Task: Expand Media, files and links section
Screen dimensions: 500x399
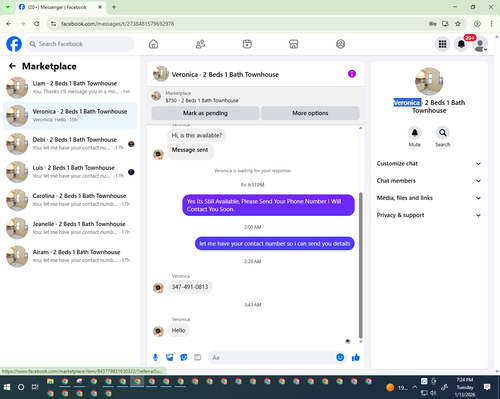Action: [429, 198]
